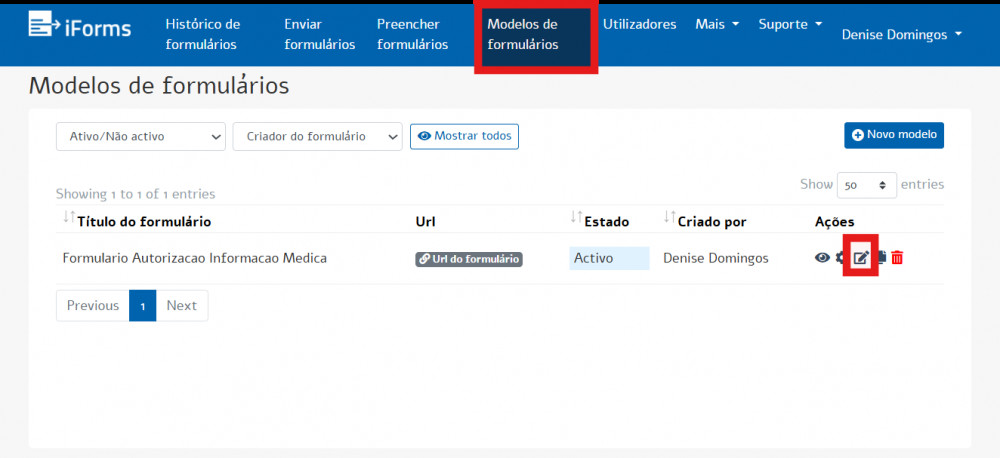
Task: Expand the Criador do formulário dropdown
Action: [x=317, y=137]
